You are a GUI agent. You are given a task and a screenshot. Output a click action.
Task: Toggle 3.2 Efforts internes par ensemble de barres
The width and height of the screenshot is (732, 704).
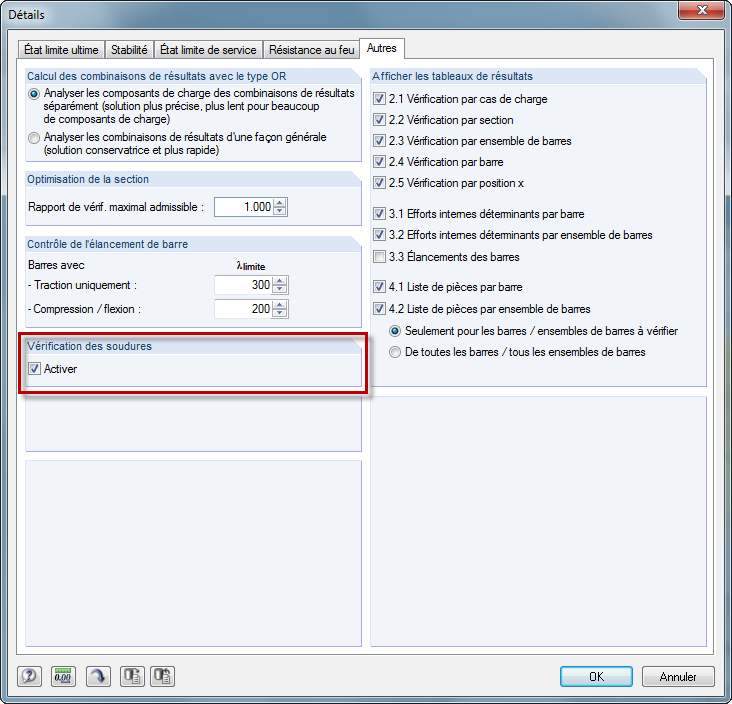pos(379,235)
